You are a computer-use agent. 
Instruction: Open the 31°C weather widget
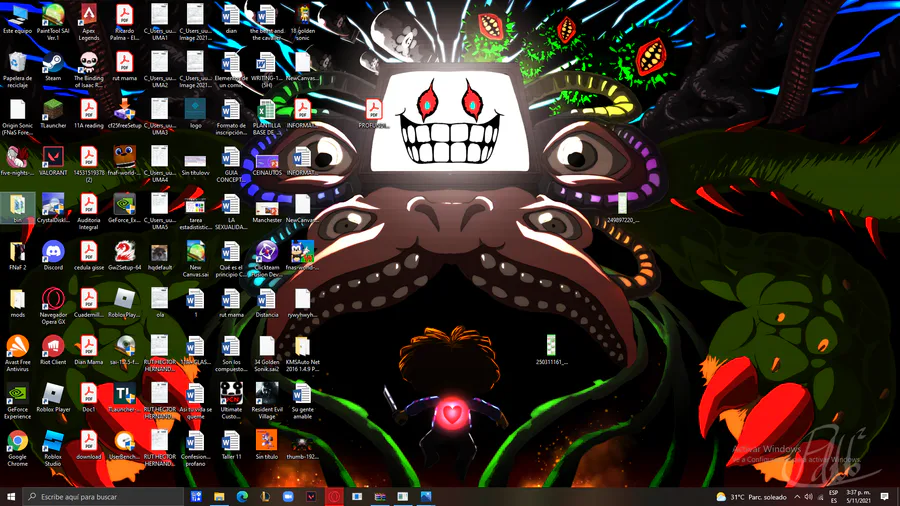pos(751,497)
